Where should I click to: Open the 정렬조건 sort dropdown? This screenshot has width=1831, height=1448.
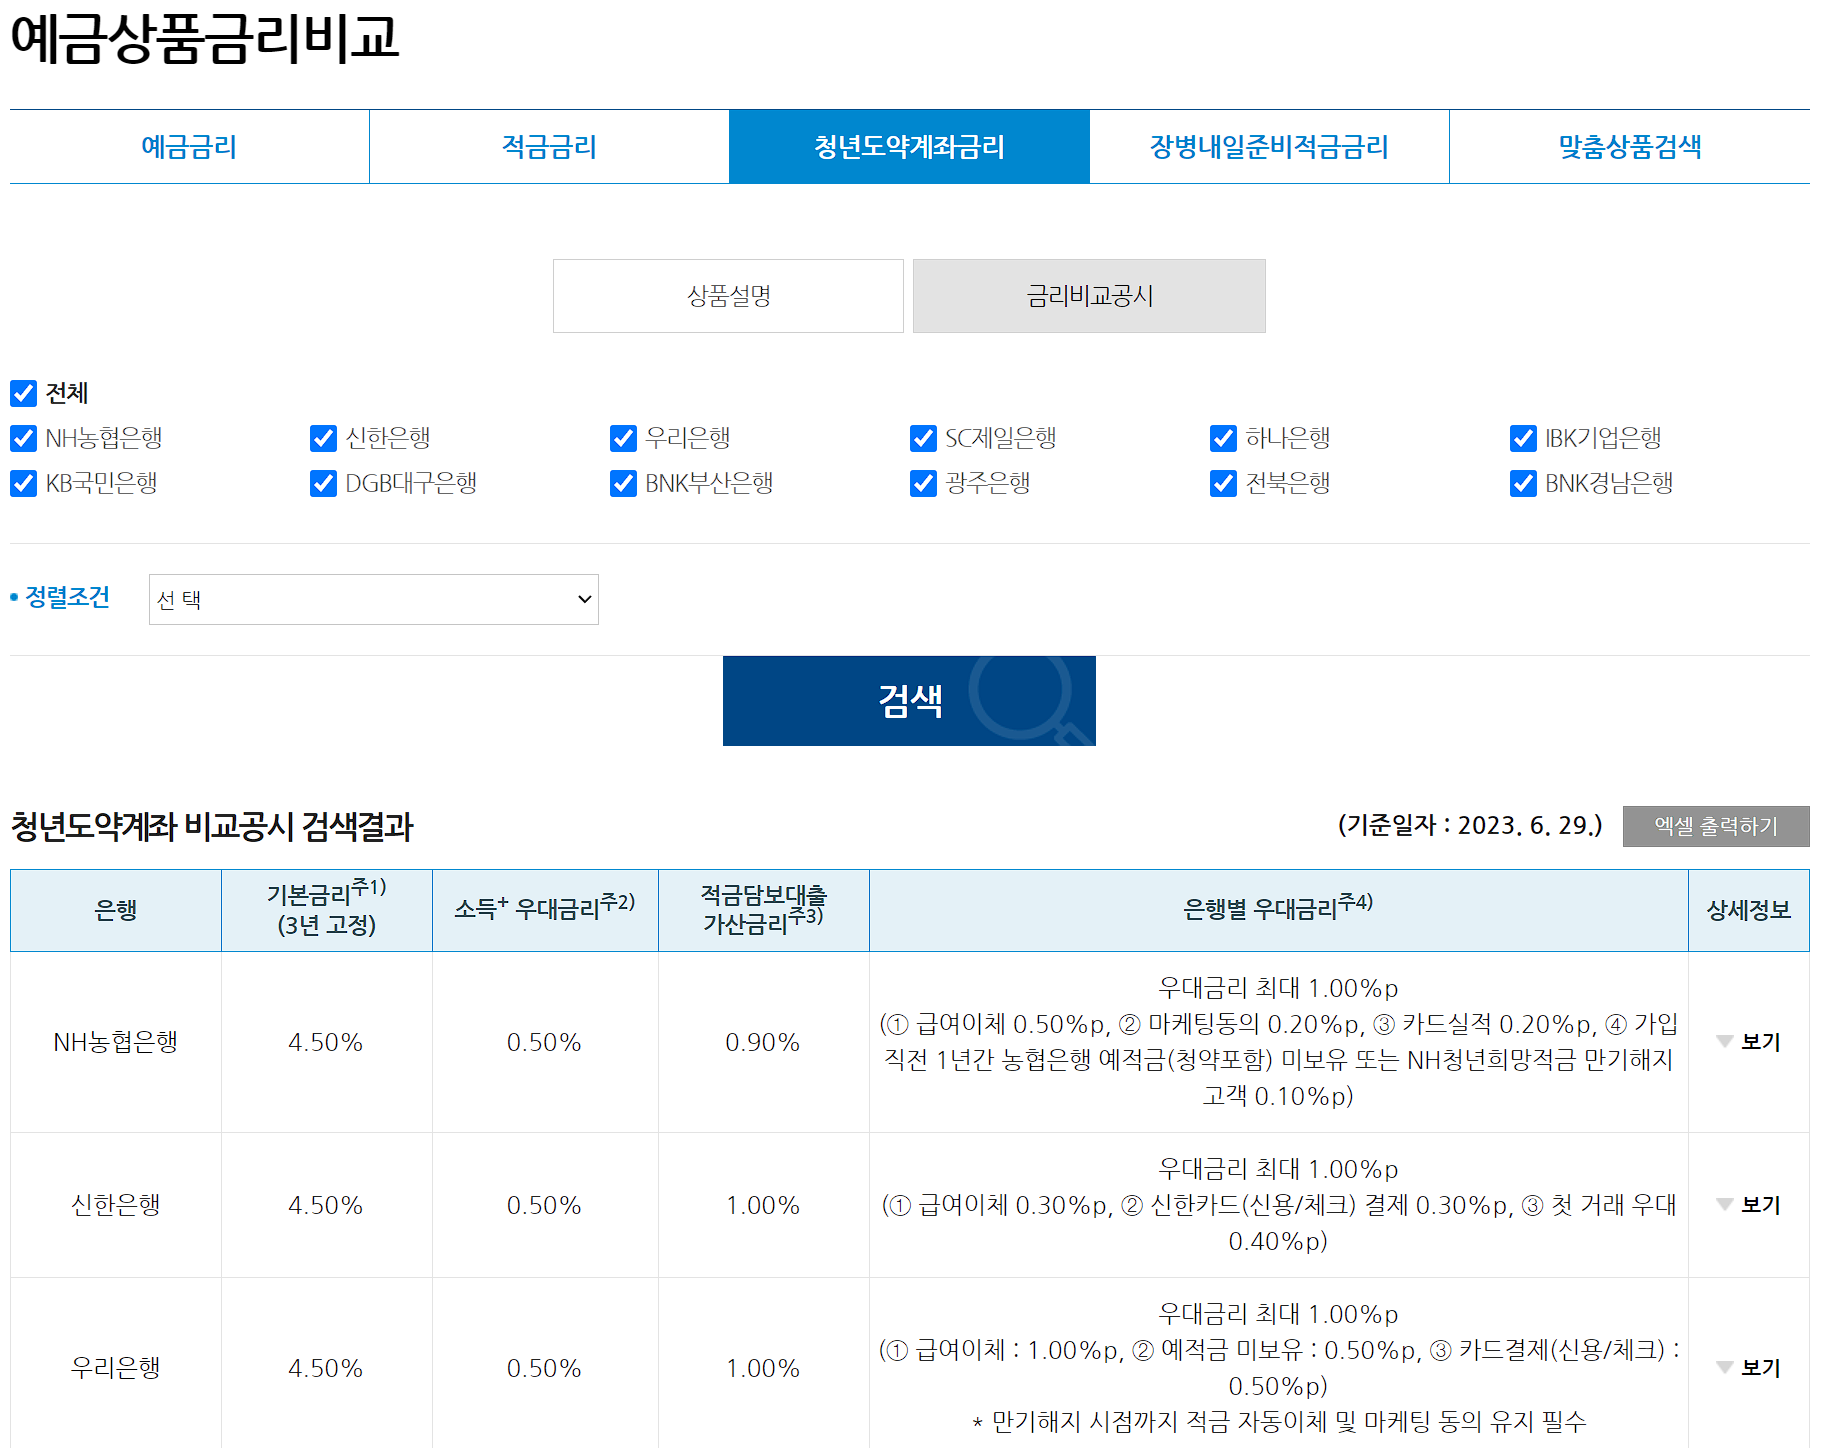(x=373, y=599)
